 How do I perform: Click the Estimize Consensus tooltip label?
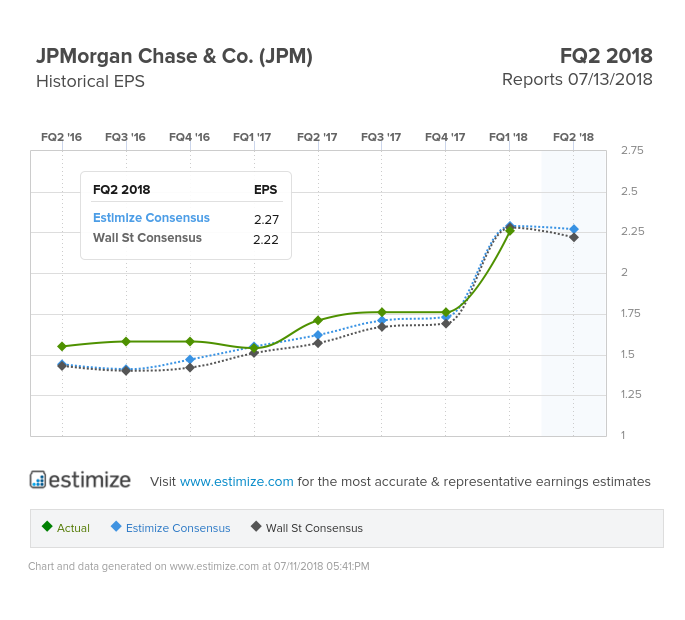(x=151, y=218)
